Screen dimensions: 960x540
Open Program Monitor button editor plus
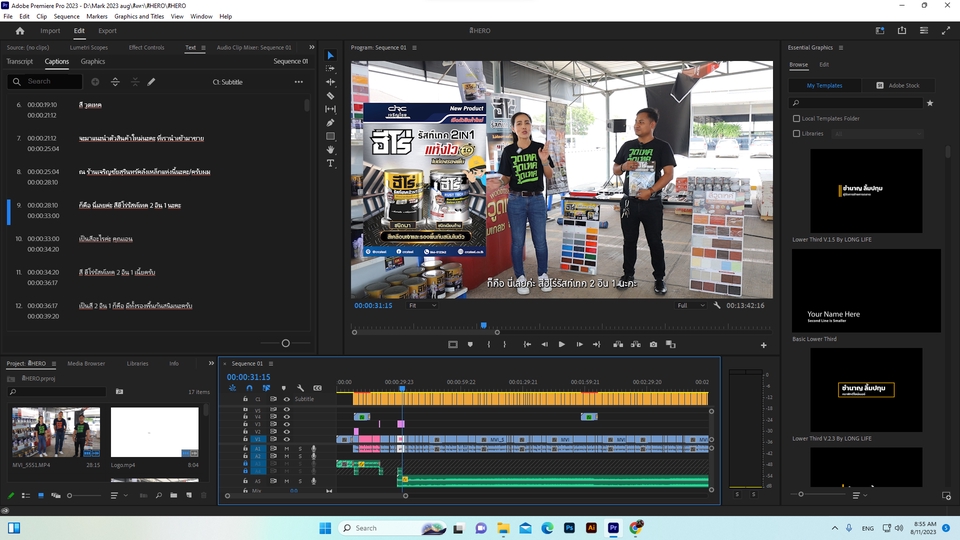[763, 345]
